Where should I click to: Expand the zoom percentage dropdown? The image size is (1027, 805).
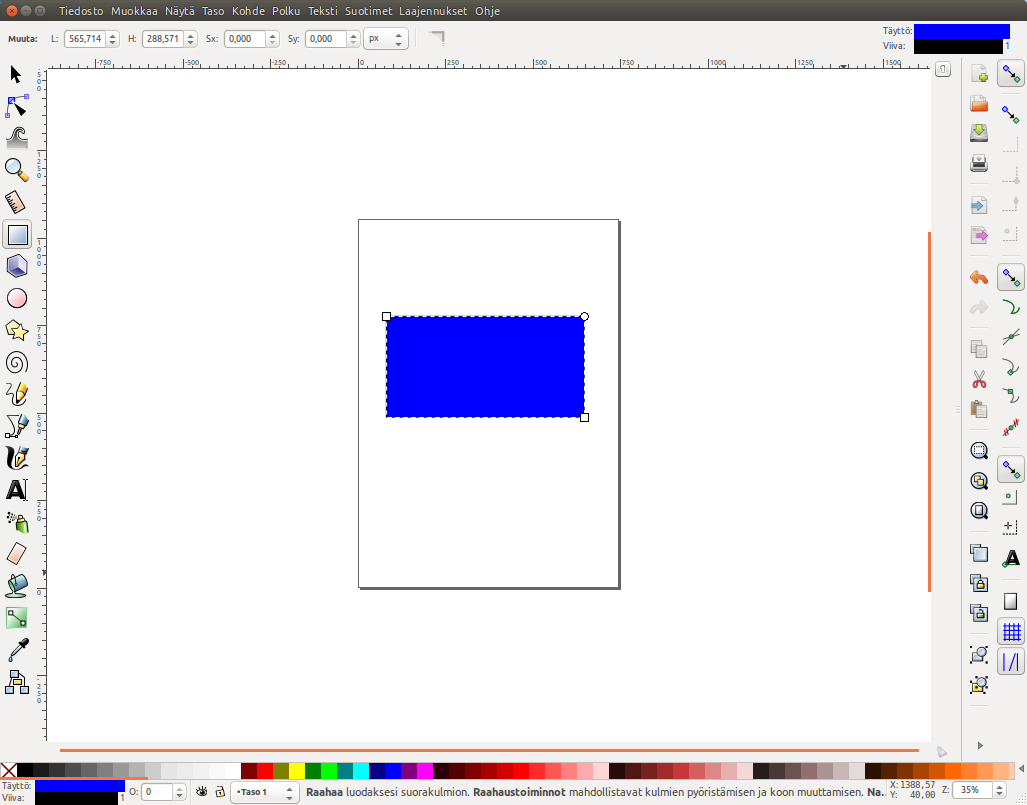[x=1003, y=790]
